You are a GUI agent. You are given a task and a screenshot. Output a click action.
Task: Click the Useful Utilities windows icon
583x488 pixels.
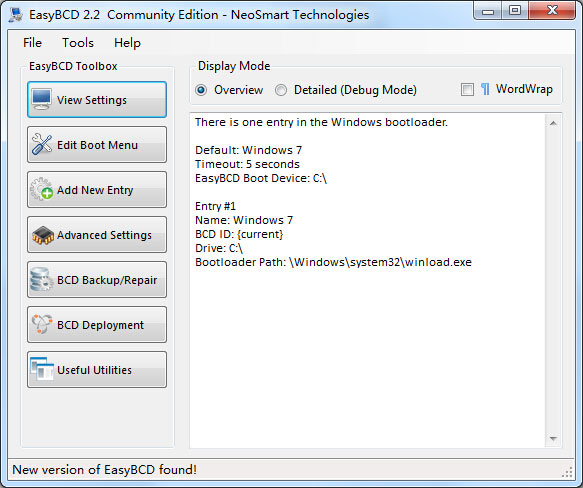point(42,369)
